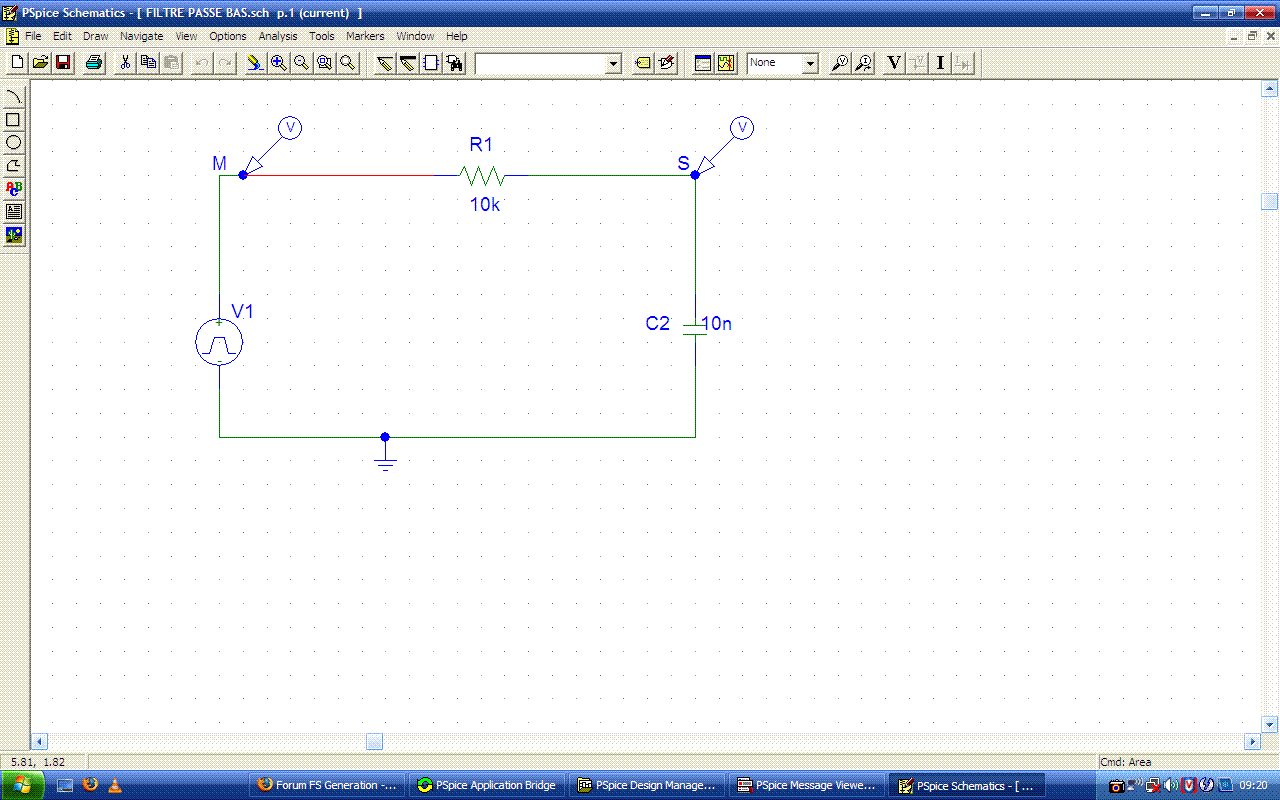Select the Draw Wire tool
Viewport: 1280px width, 800px height.
tap(385, 63)
